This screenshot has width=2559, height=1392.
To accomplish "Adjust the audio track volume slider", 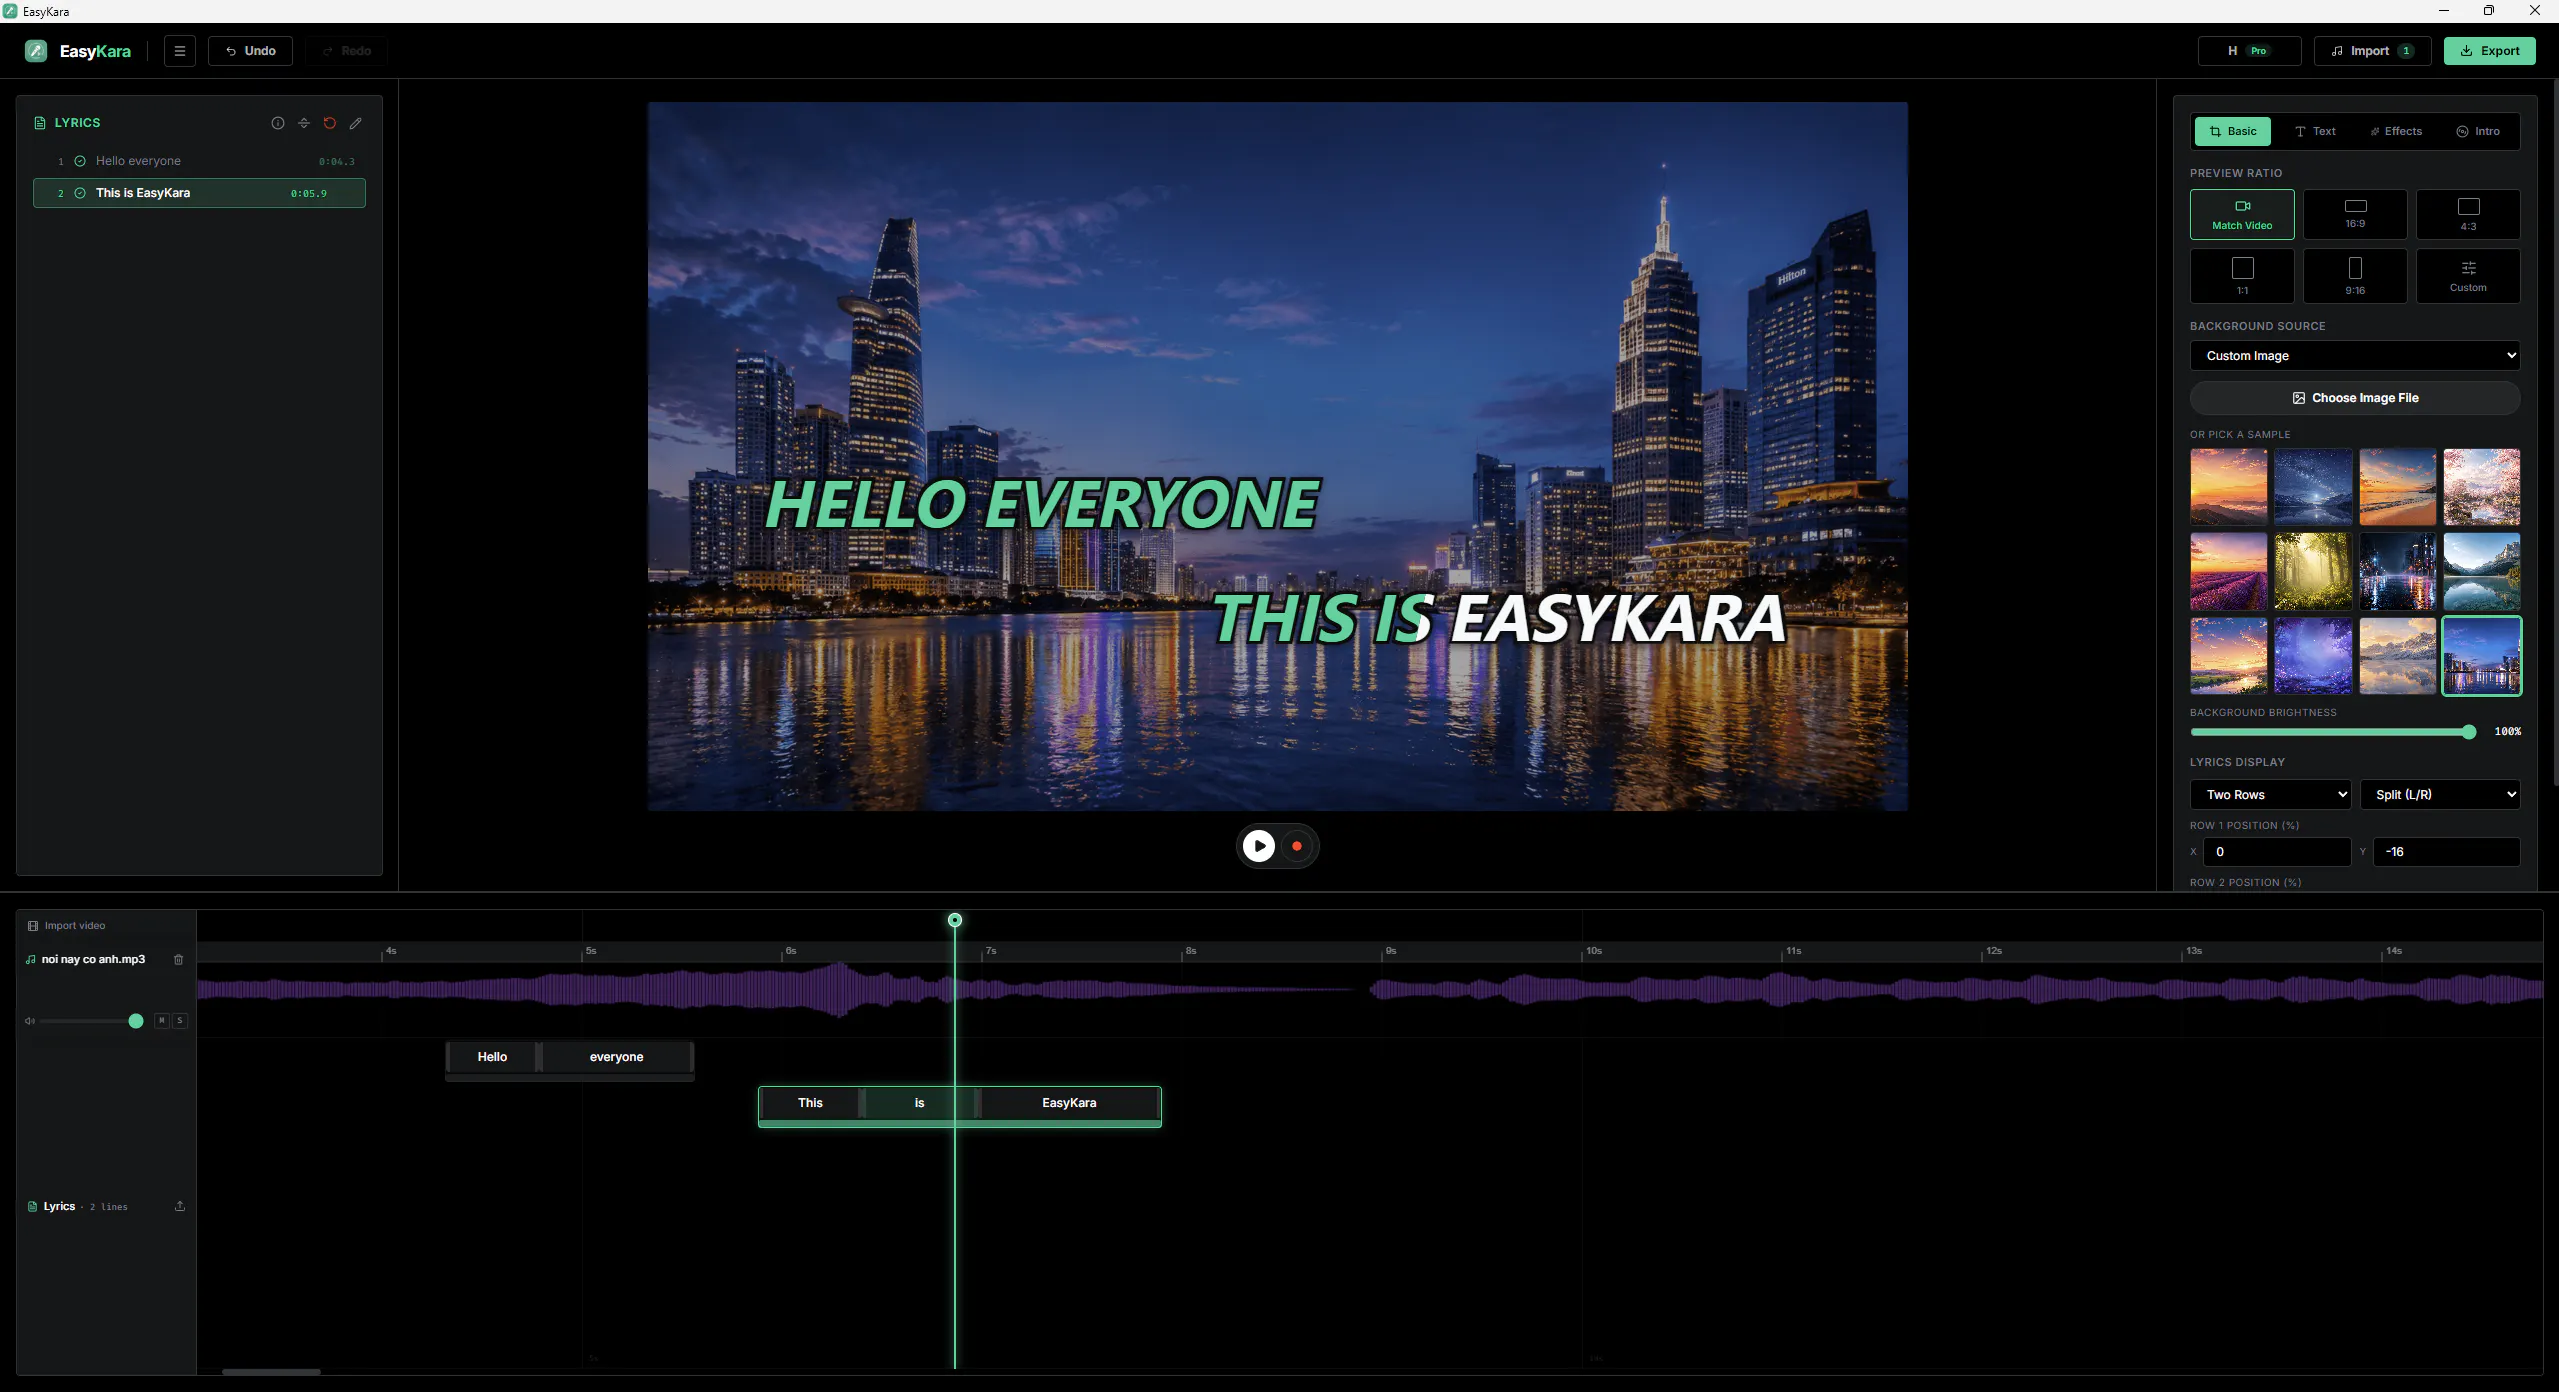I will tap(91, 1021).
